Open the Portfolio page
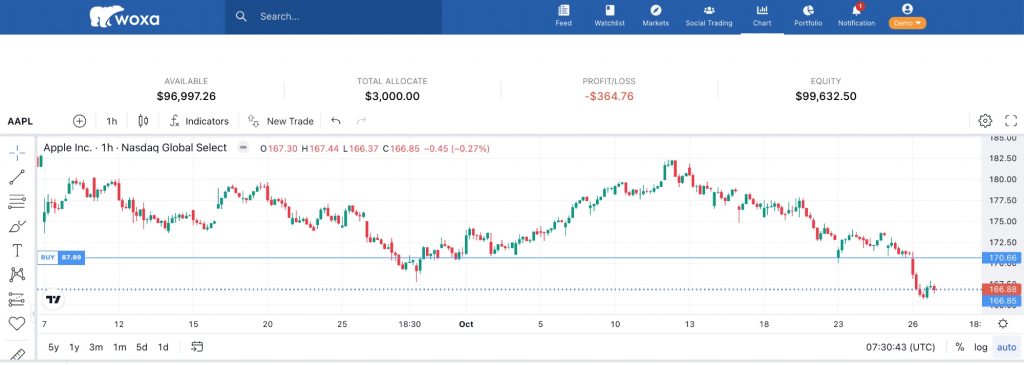1024x365 pixels. click(x=808, y=16)
